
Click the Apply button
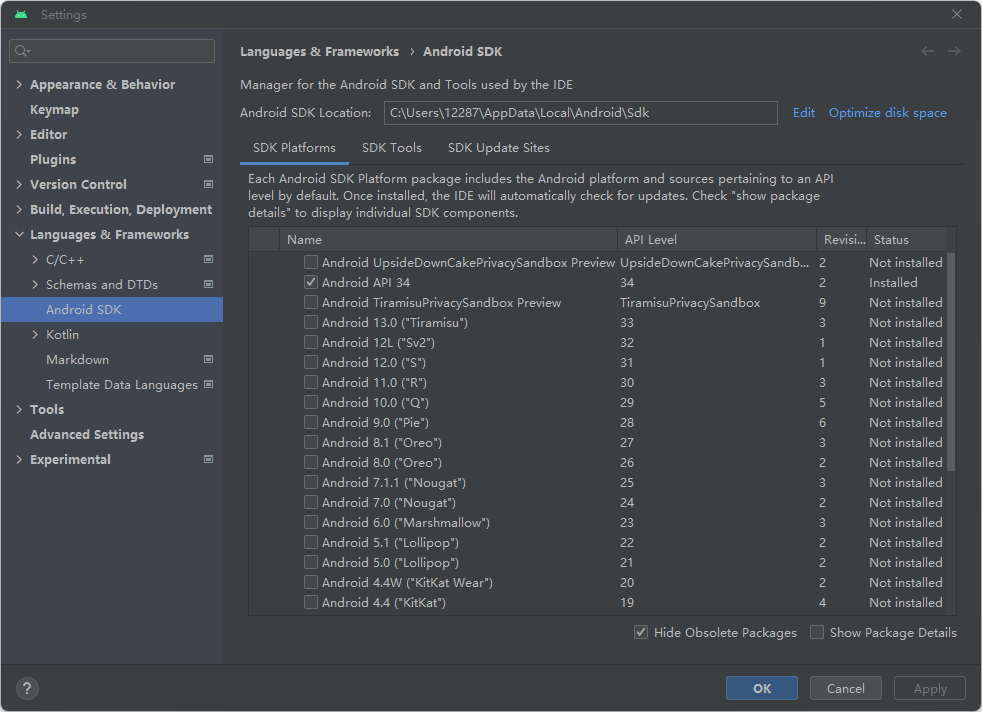pos(930,689)
